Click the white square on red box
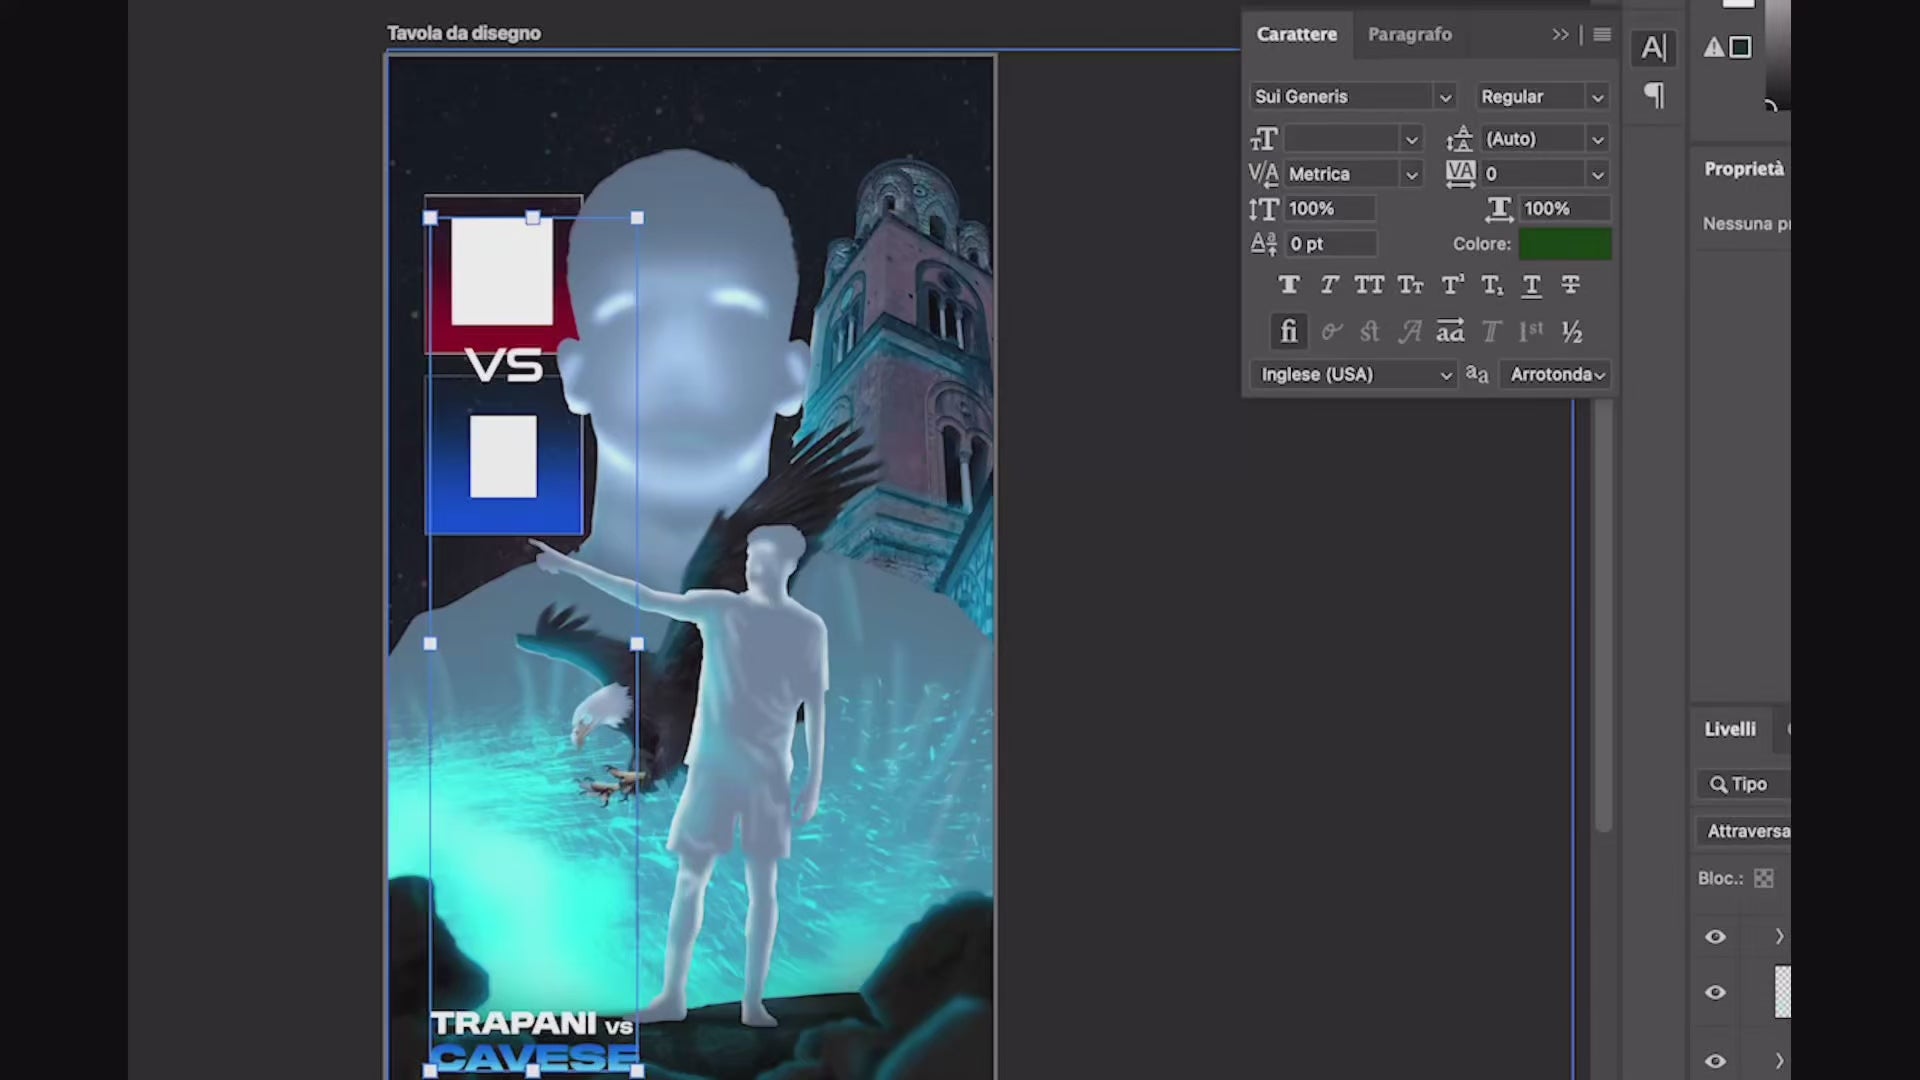The height and width of the screenshot is (1080, 1920). click(502, 272)
